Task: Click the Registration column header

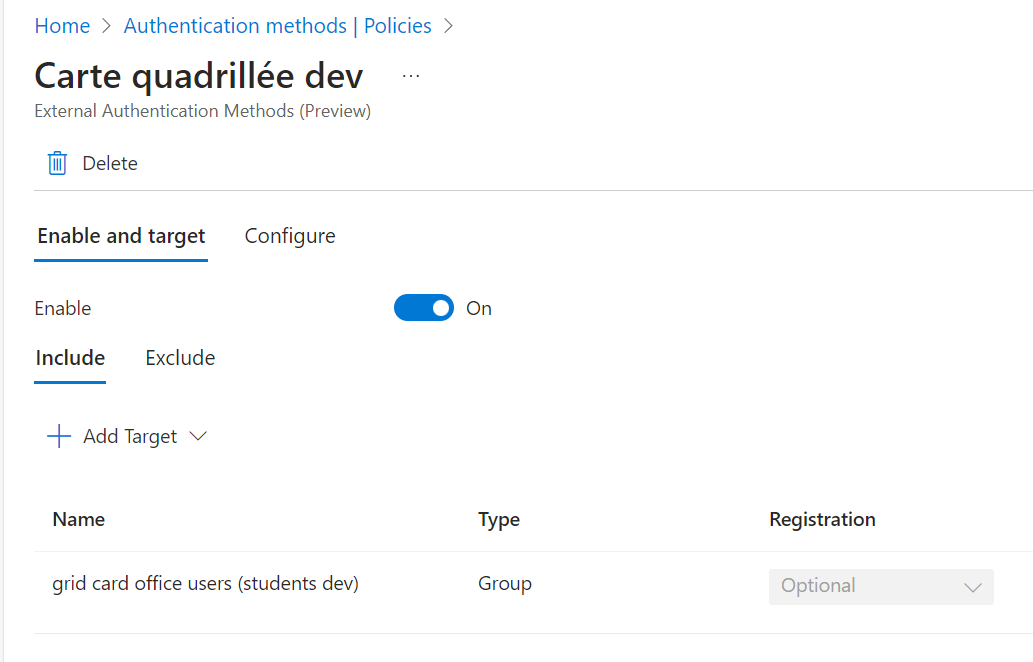Action: 822,519
